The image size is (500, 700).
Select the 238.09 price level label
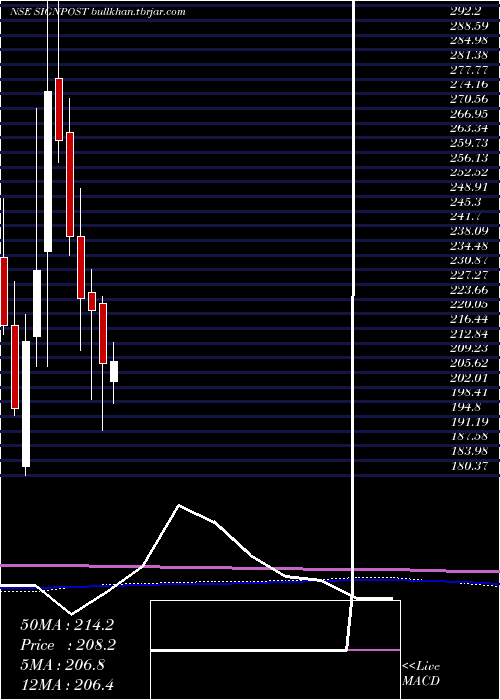click(x=469, y=232)
